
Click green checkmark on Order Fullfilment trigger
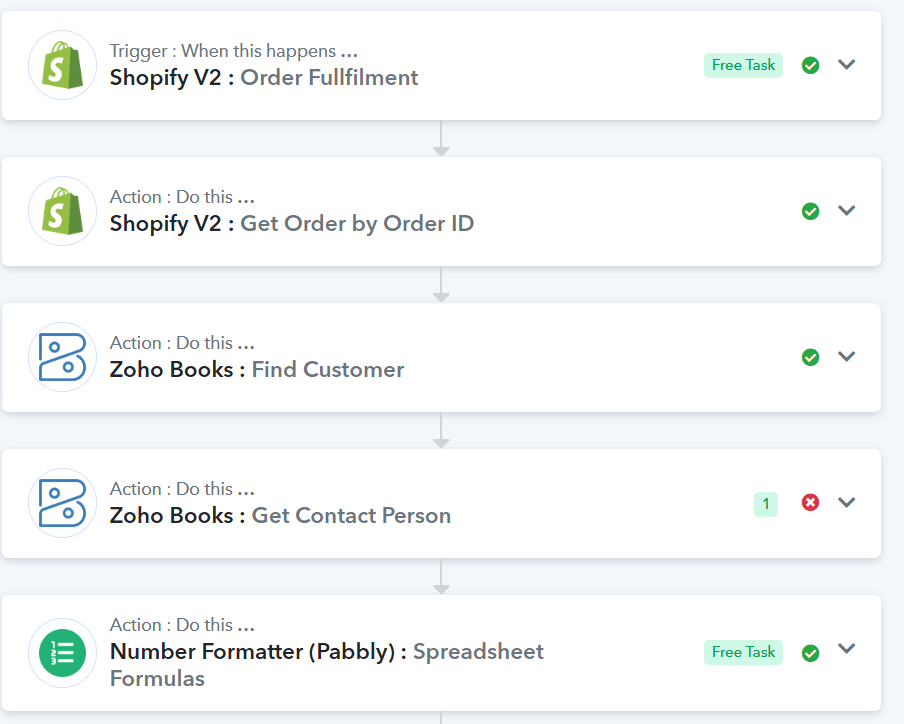coord(810,65)
